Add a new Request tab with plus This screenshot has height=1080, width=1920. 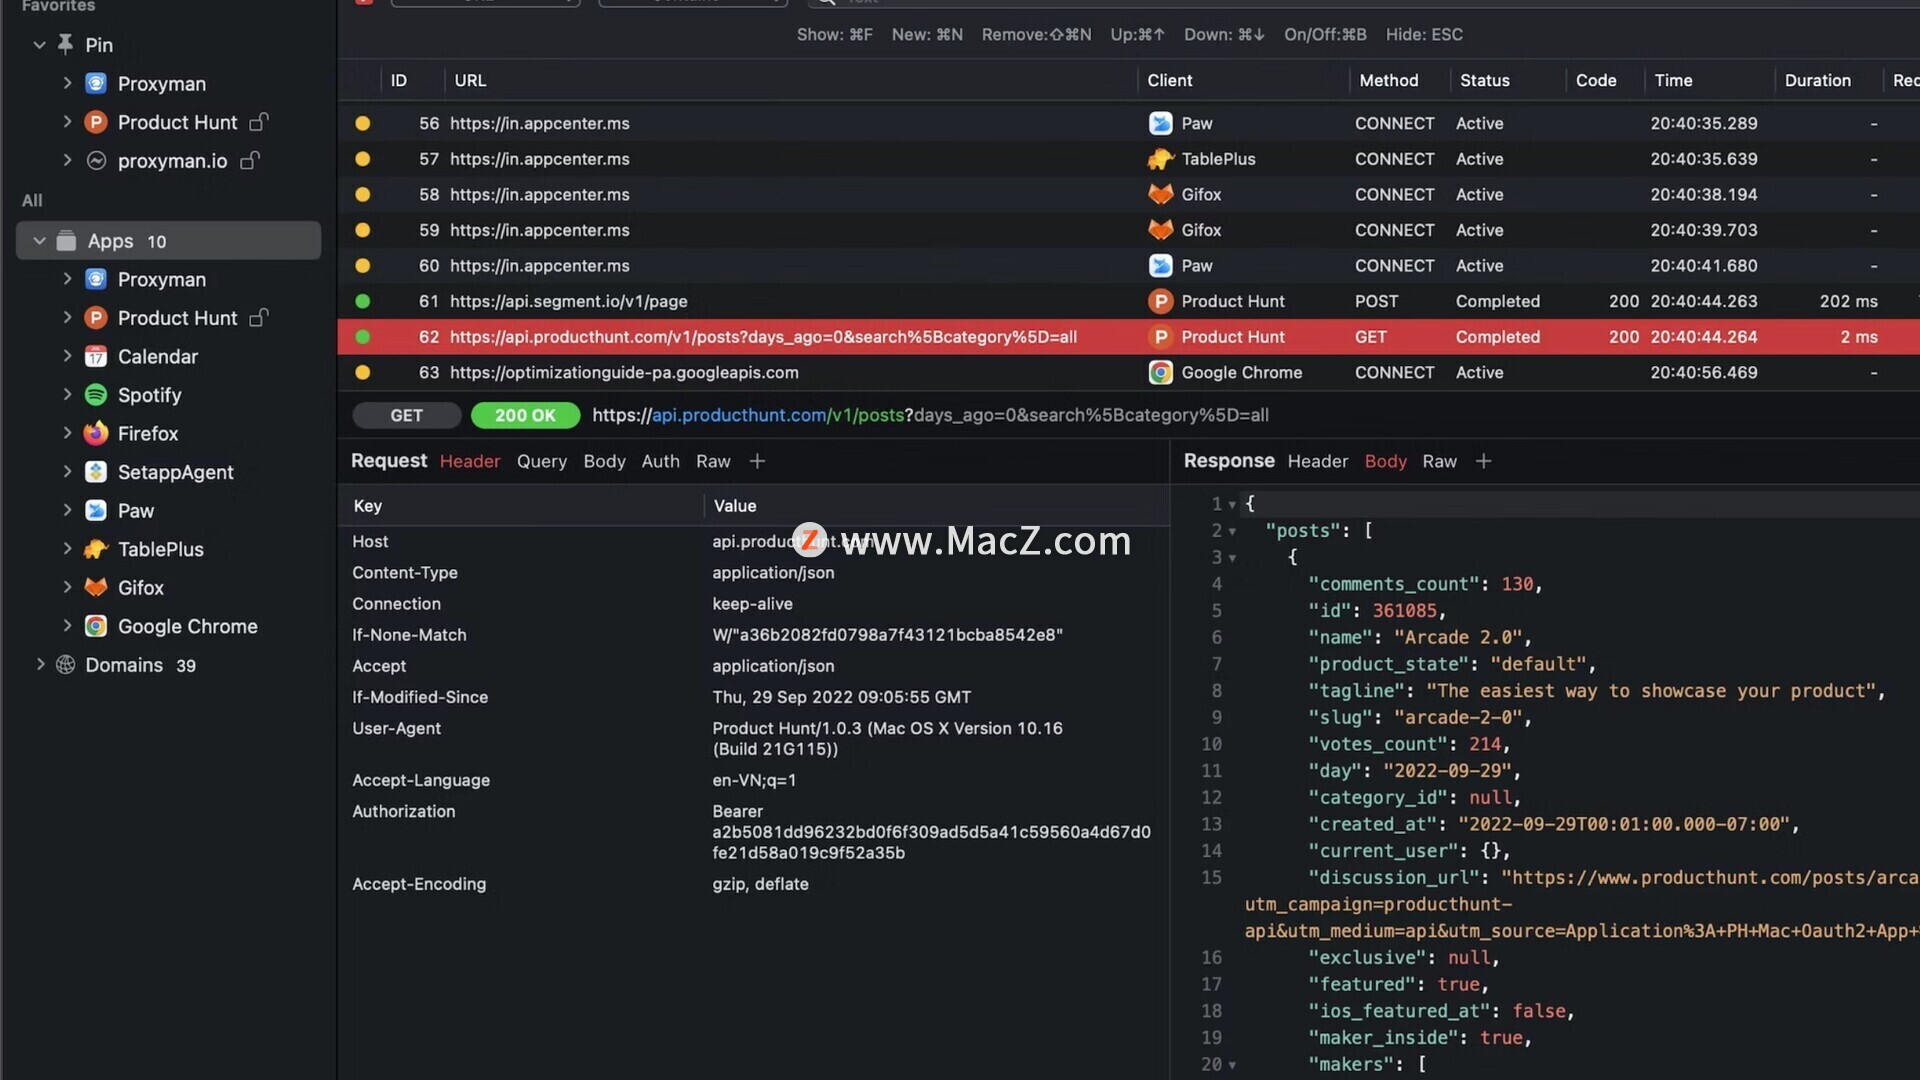(757, 461)
